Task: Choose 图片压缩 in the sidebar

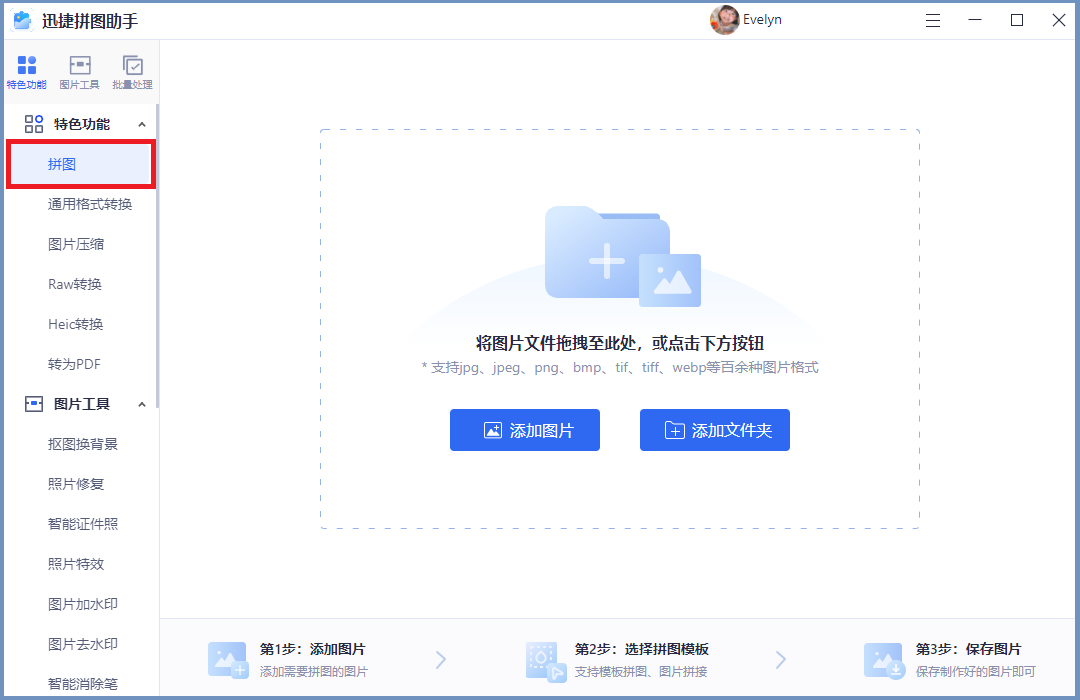Action: [x=76, y=244]
